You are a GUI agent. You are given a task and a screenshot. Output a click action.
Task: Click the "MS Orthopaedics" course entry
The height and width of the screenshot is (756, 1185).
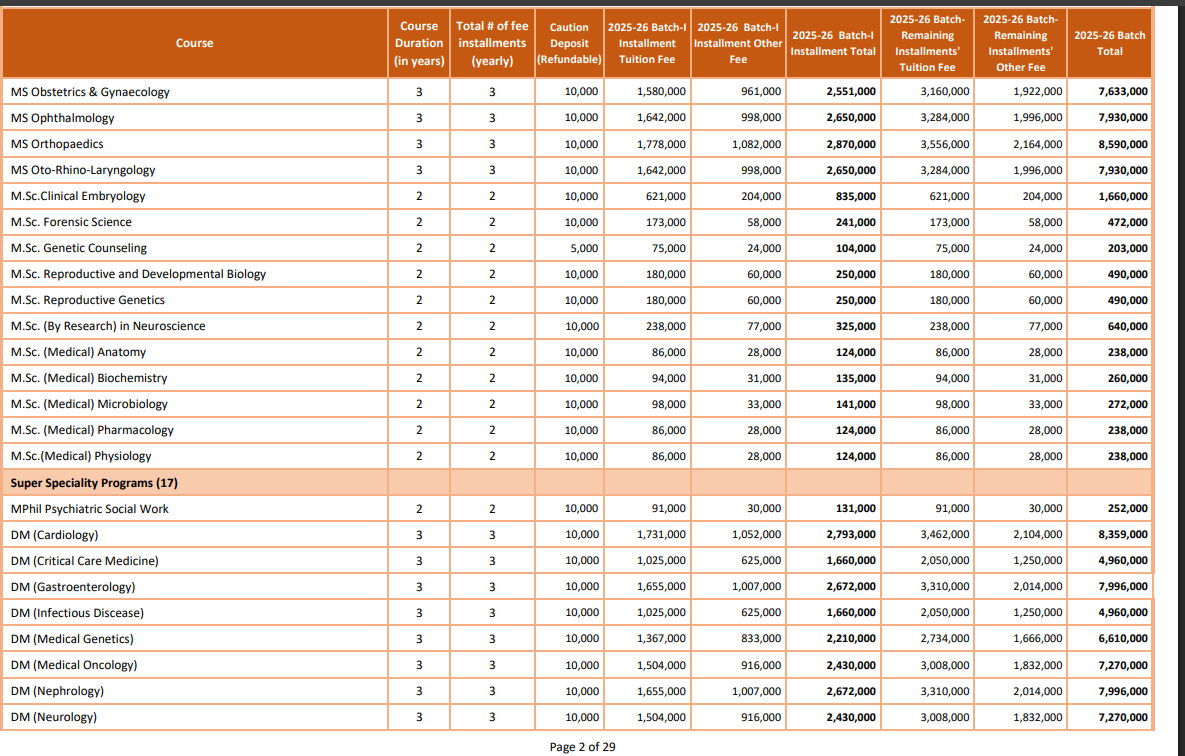tap(57, 144)
